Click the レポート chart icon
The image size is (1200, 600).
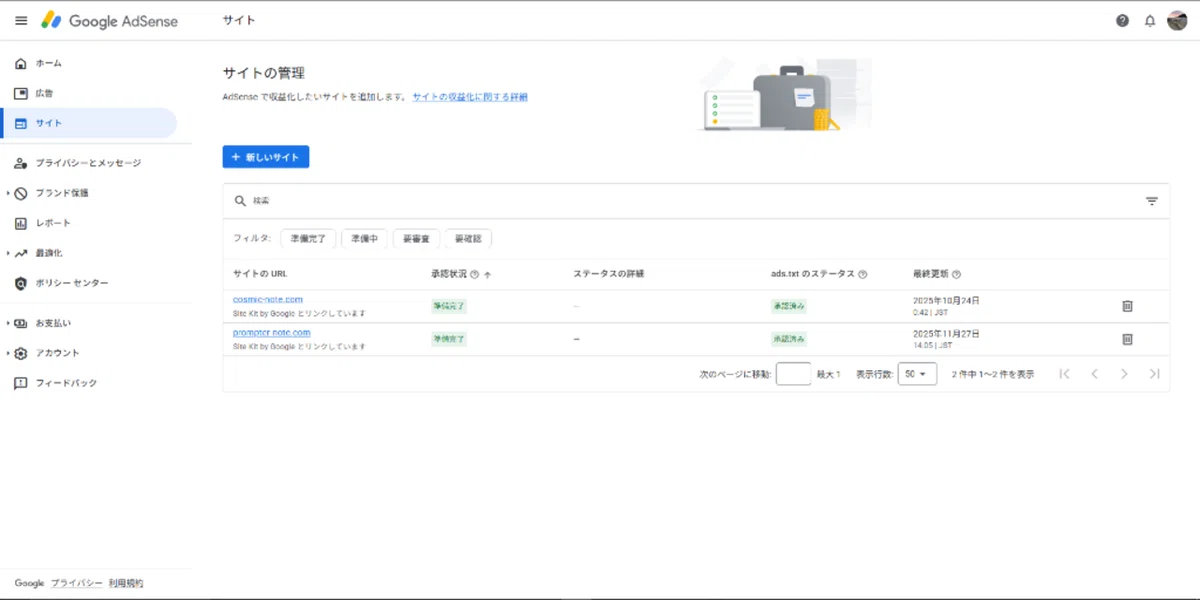tap(21, 223)
